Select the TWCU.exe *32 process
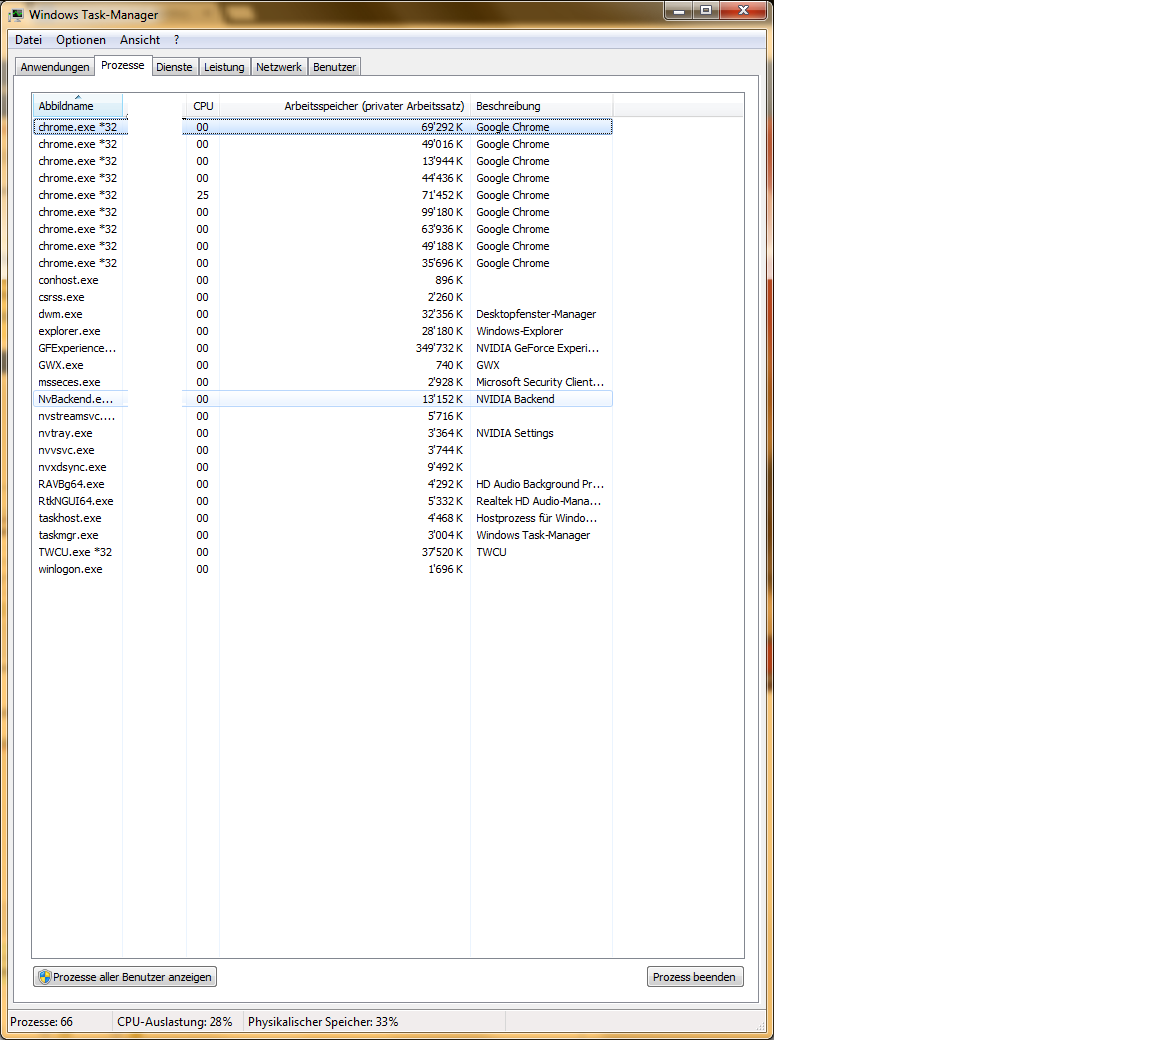The width and height of the screenshot is (1152, 1040). point(323,552)
